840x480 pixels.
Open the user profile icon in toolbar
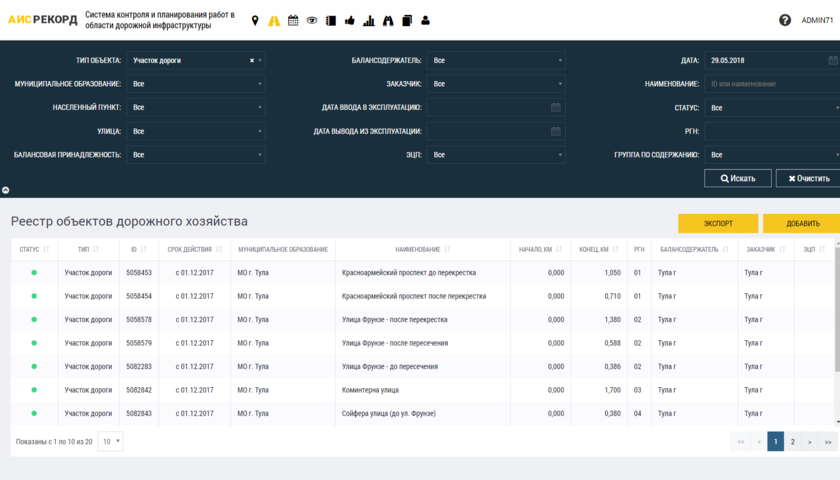(x=426, y=20)
